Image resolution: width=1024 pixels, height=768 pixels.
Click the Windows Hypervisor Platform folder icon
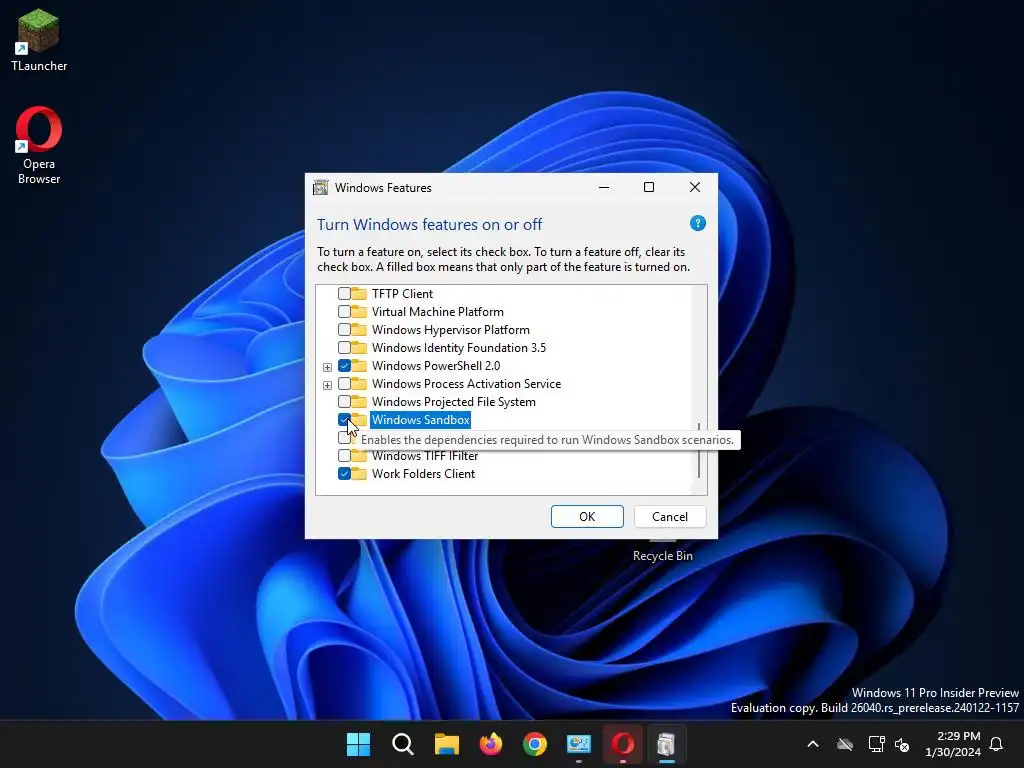[359, 329]
